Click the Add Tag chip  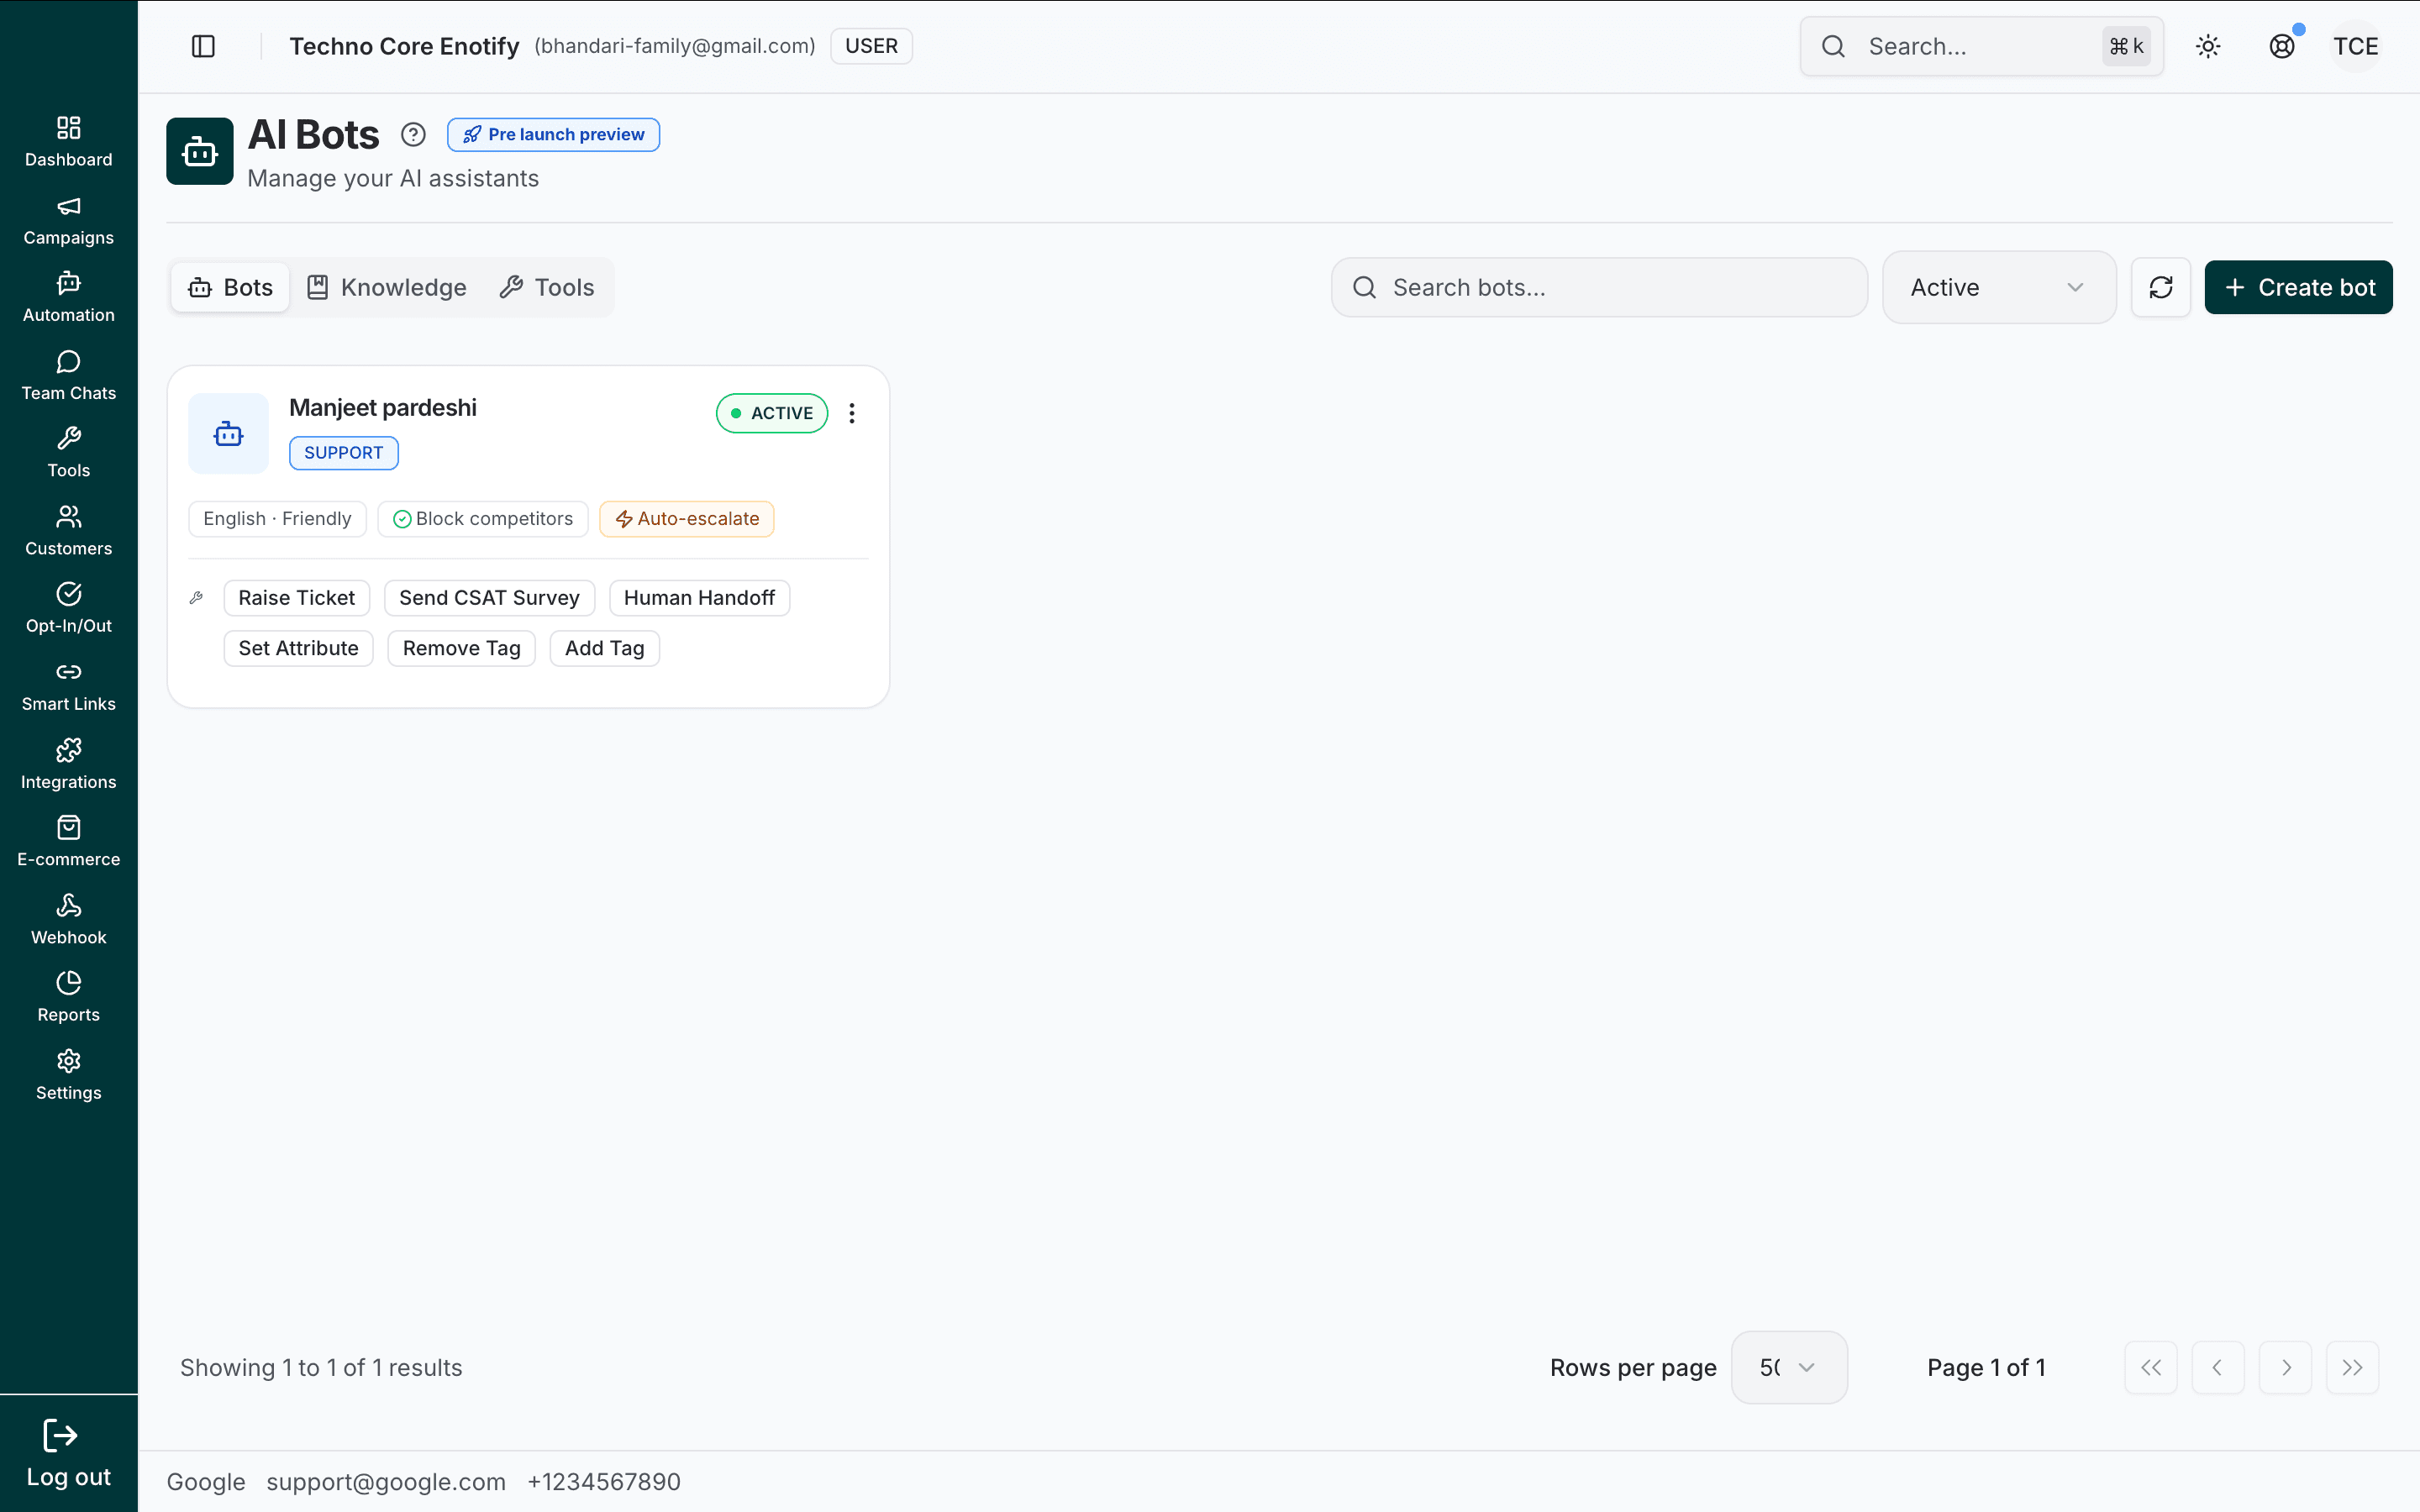604,648
